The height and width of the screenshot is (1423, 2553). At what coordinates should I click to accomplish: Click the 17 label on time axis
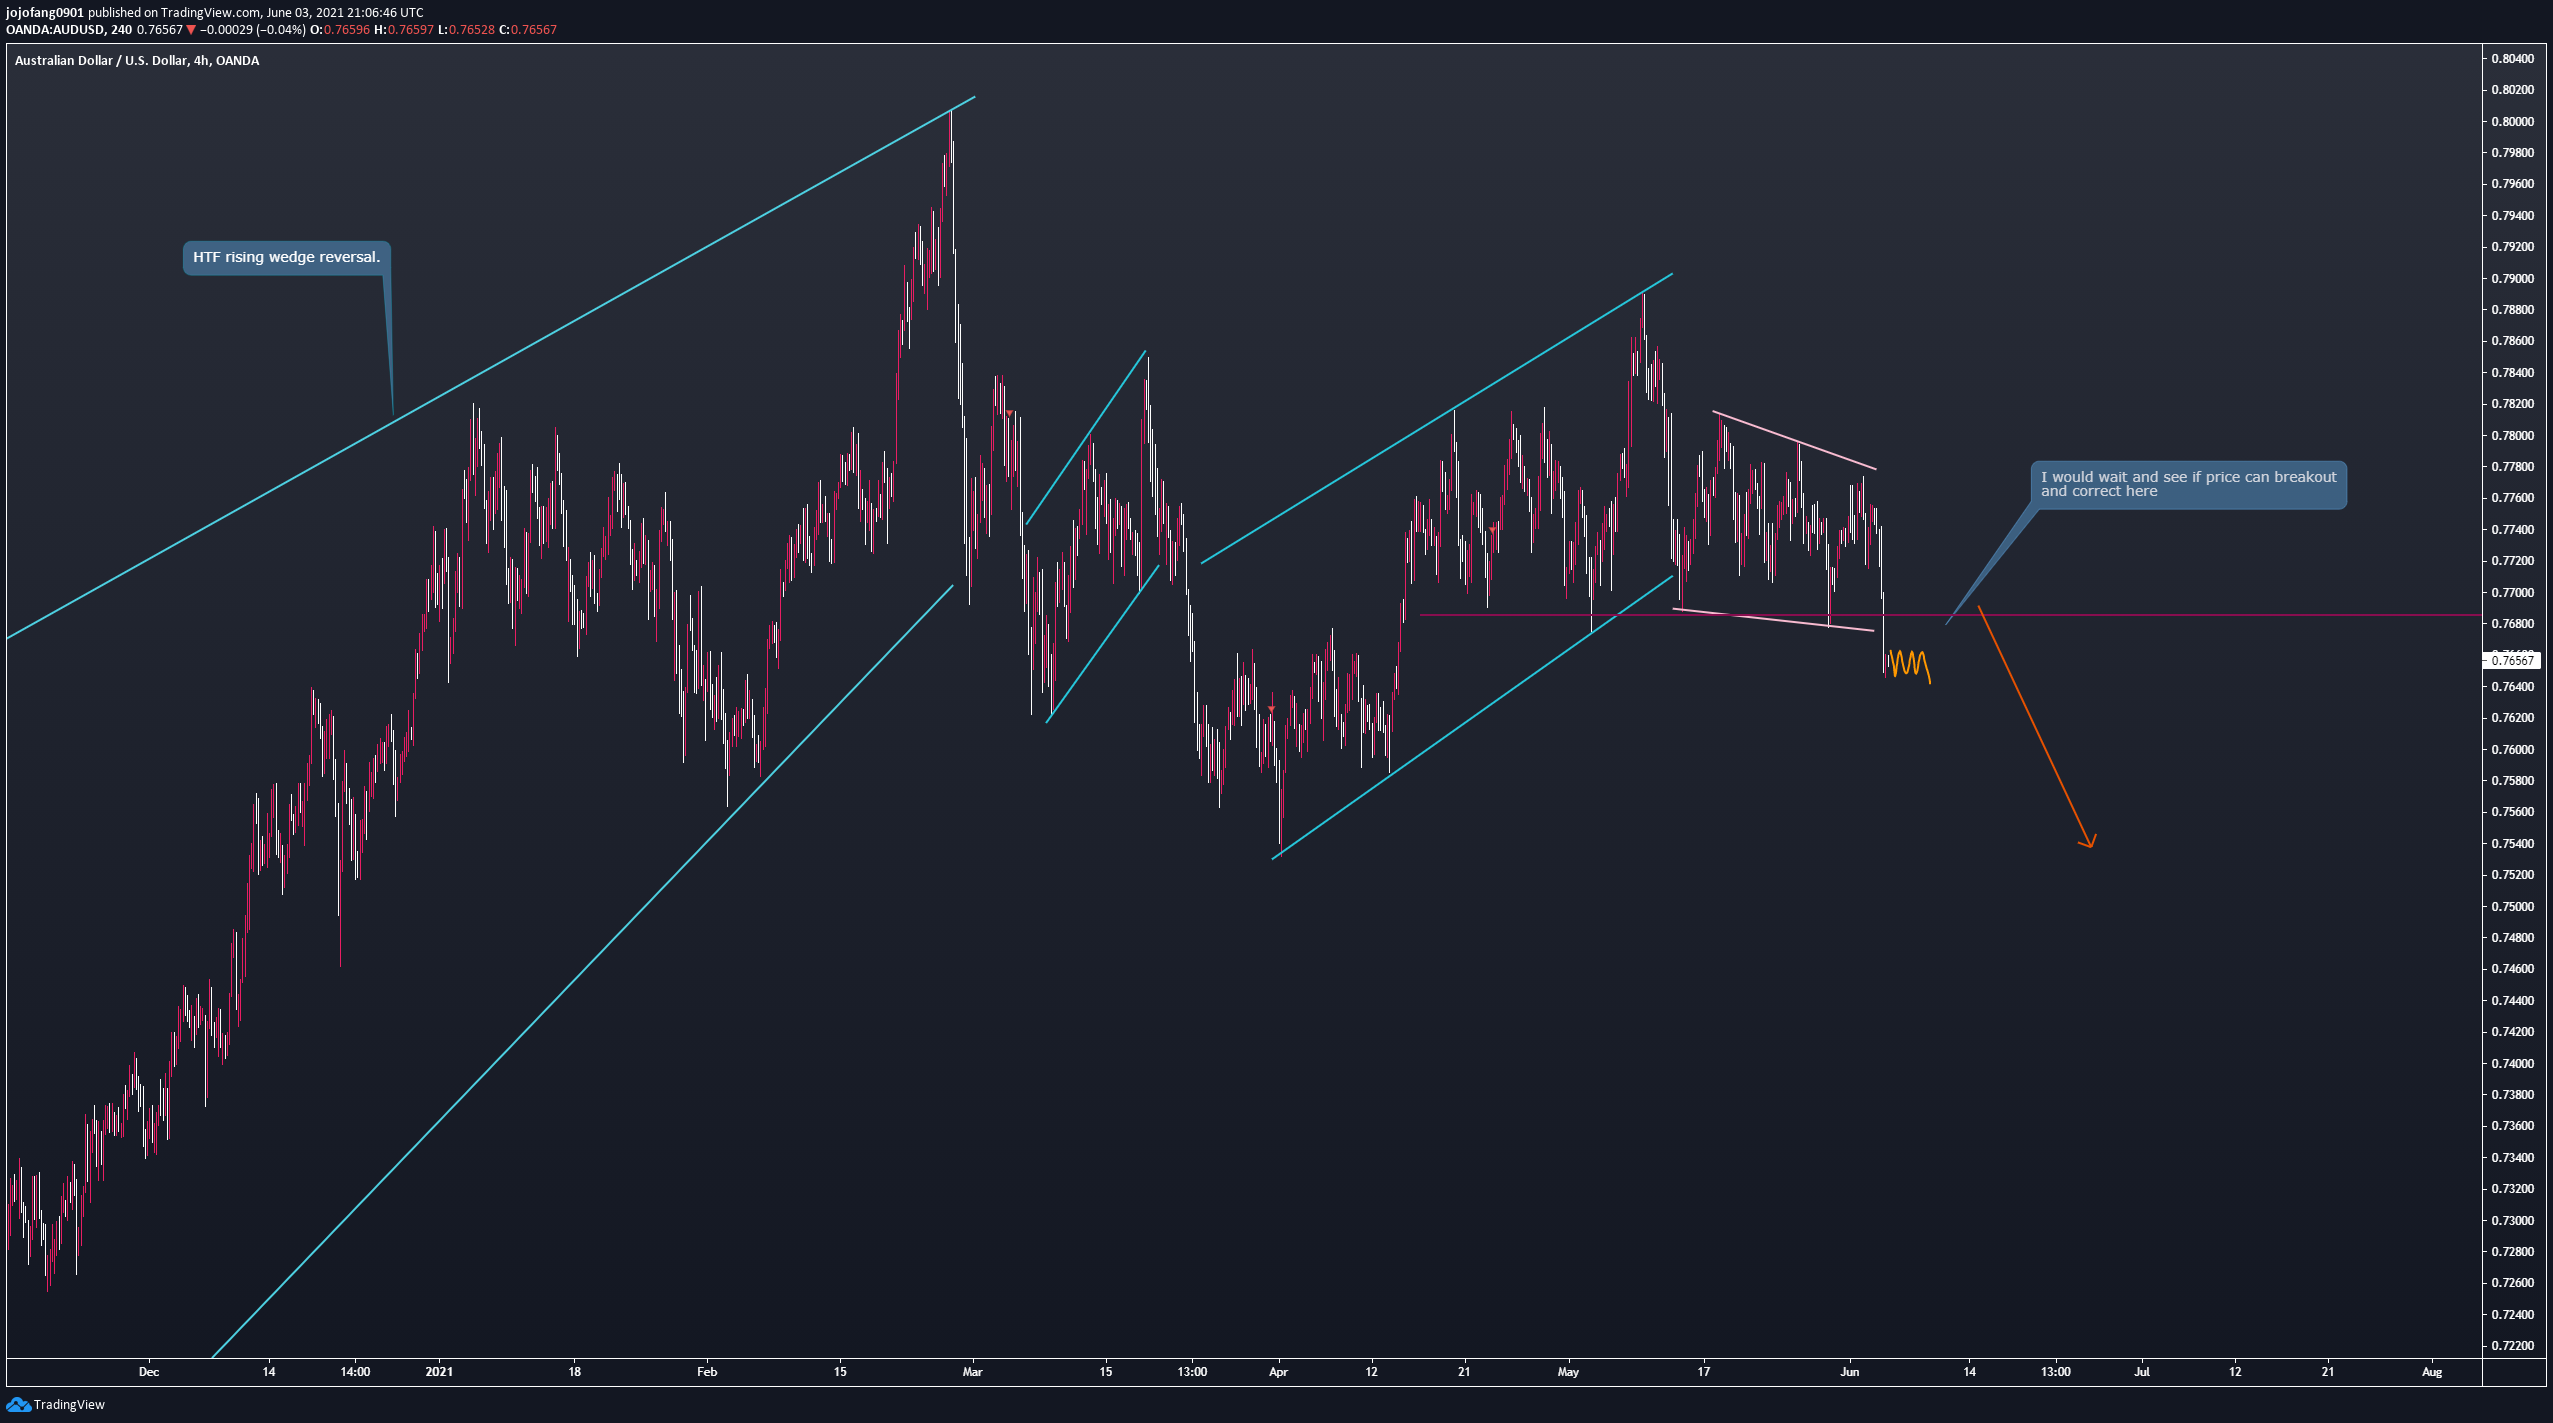tap(1704, 1372)
